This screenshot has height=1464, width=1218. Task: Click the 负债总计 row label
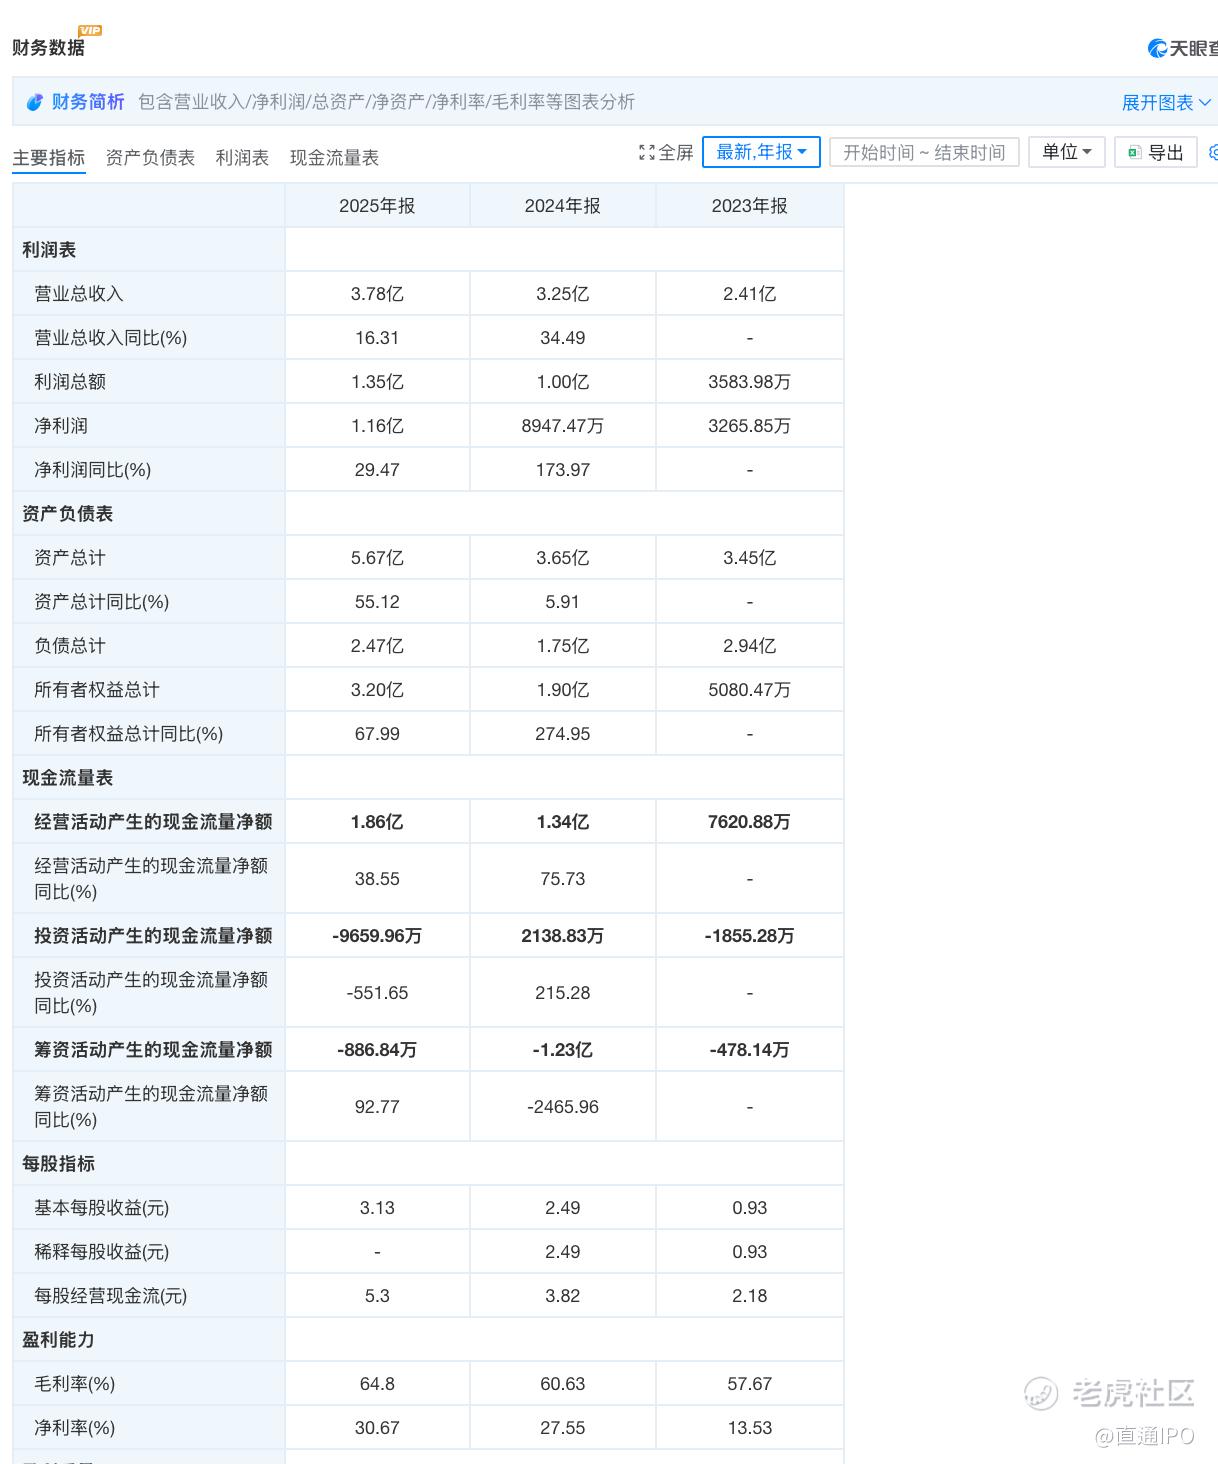click(70, 646)
